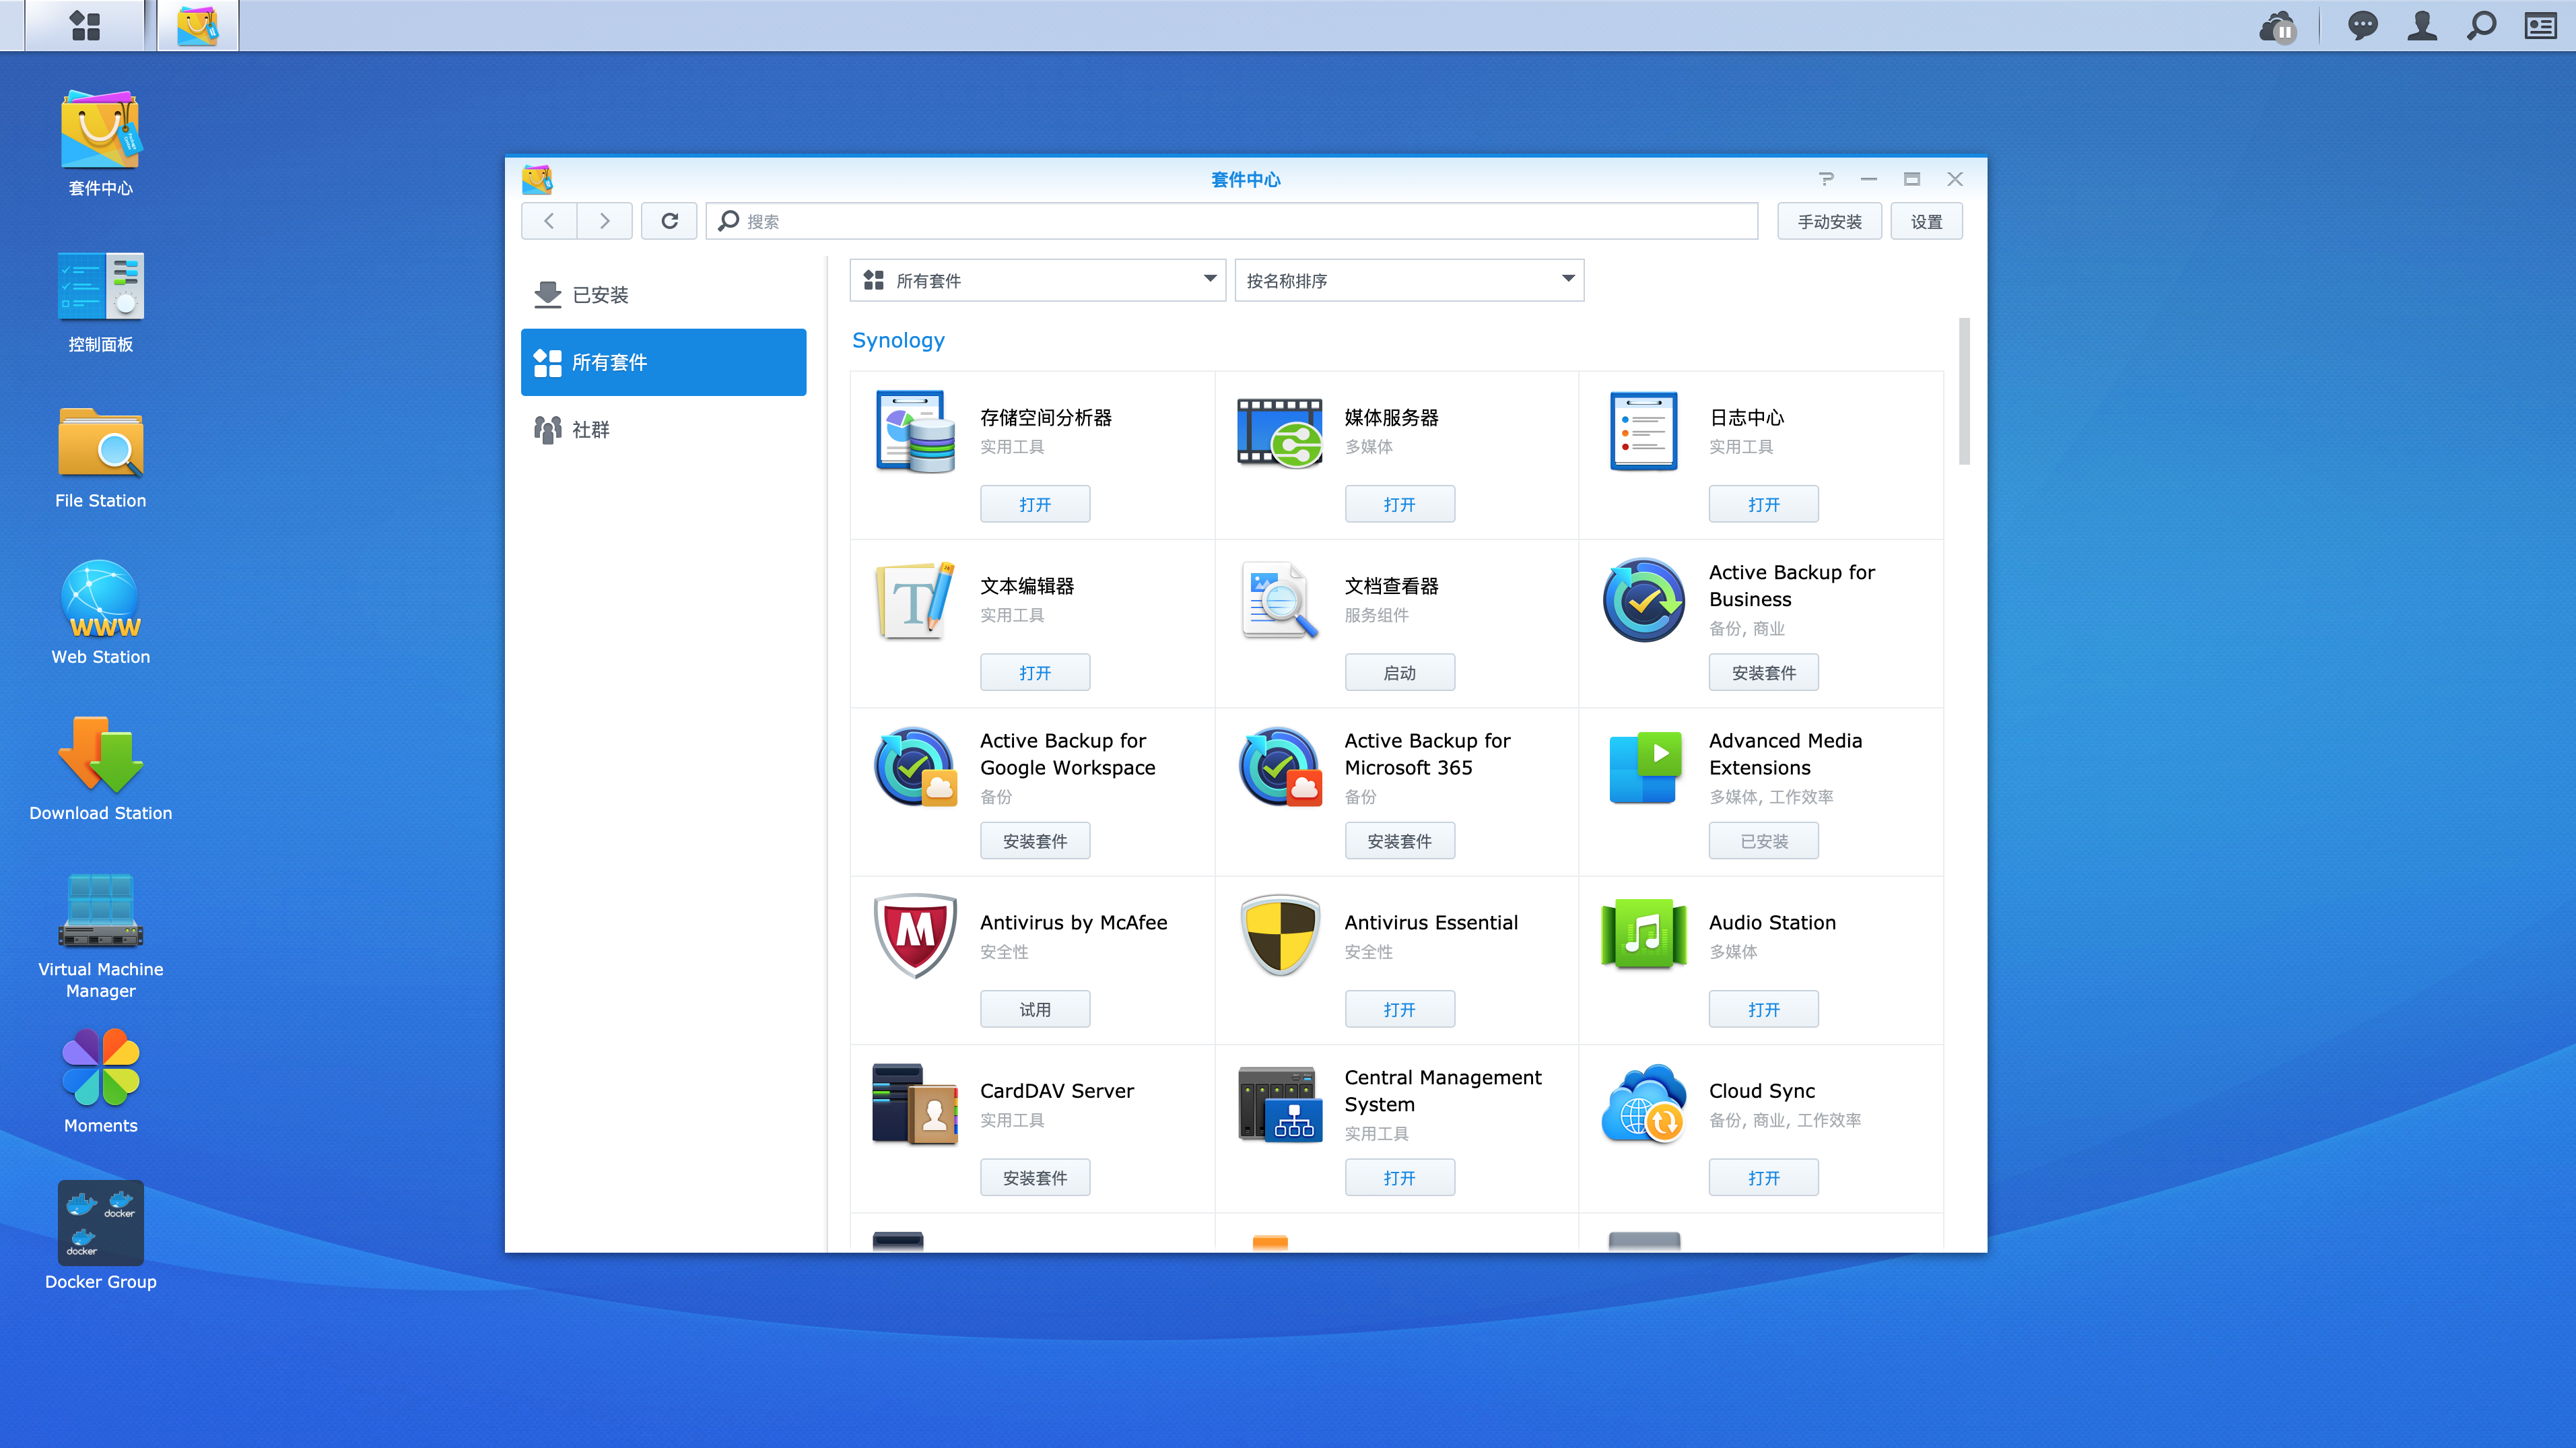This screenshot has height=1448, width=2576.
Task: Open the main menu grid icon
Action: (x=85, y=26)
